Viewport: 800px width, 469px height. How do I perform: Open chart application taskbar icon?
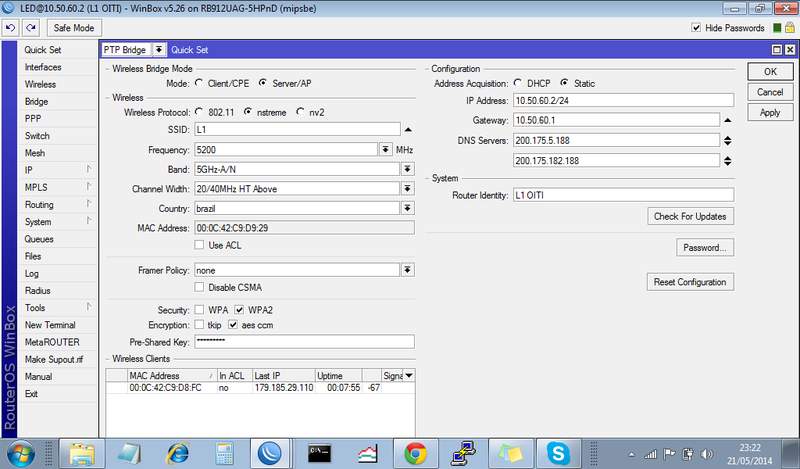(367, 454)
